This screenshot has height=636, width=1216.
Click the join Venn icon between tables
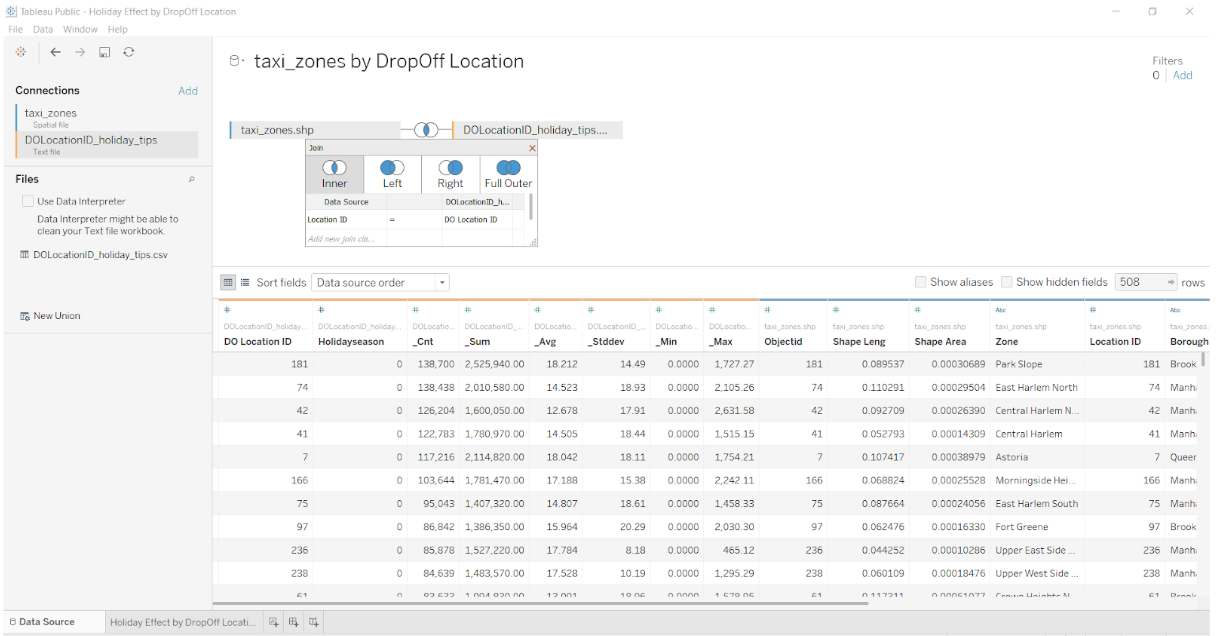[427, 130]
